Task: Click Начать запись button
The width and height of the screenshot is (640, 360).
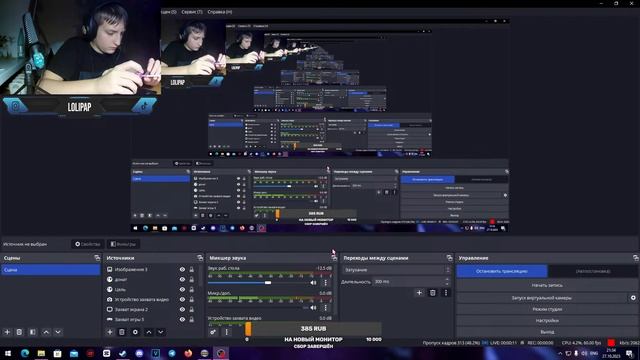Action: [547, 285]
